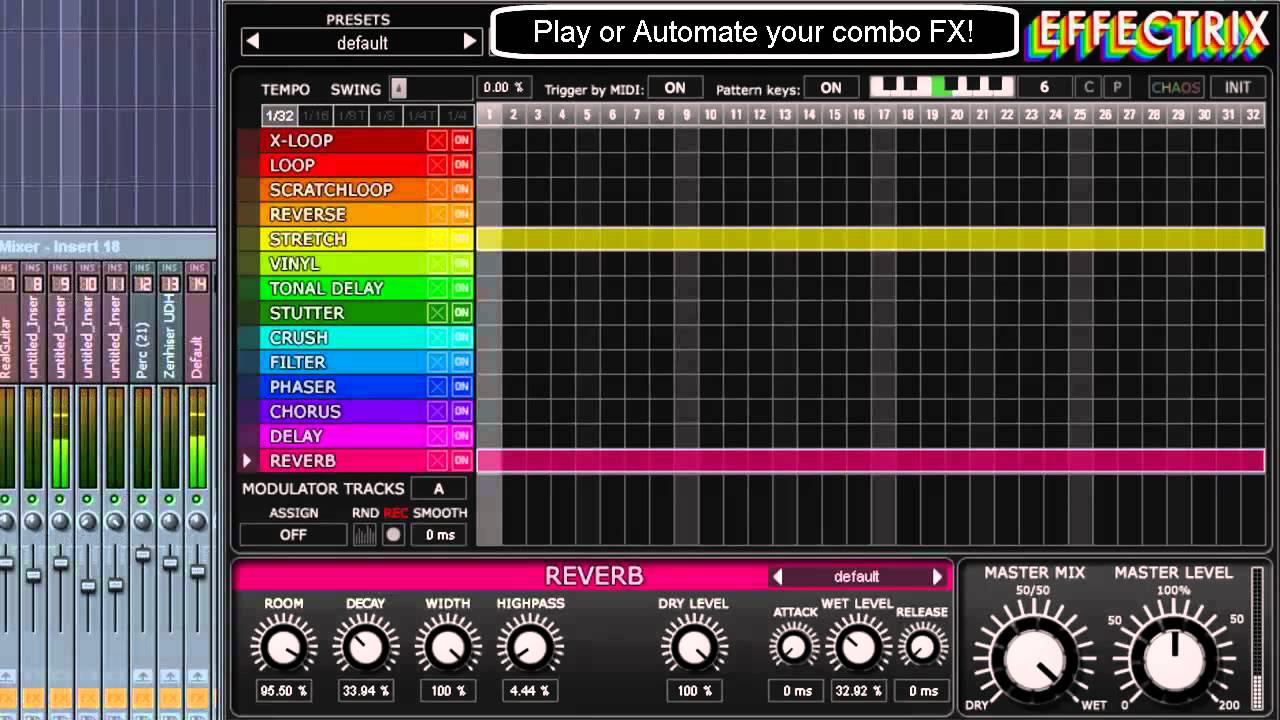Open the modulator track A selector
Screen dimensions: 1280x720
coord(438,489)
